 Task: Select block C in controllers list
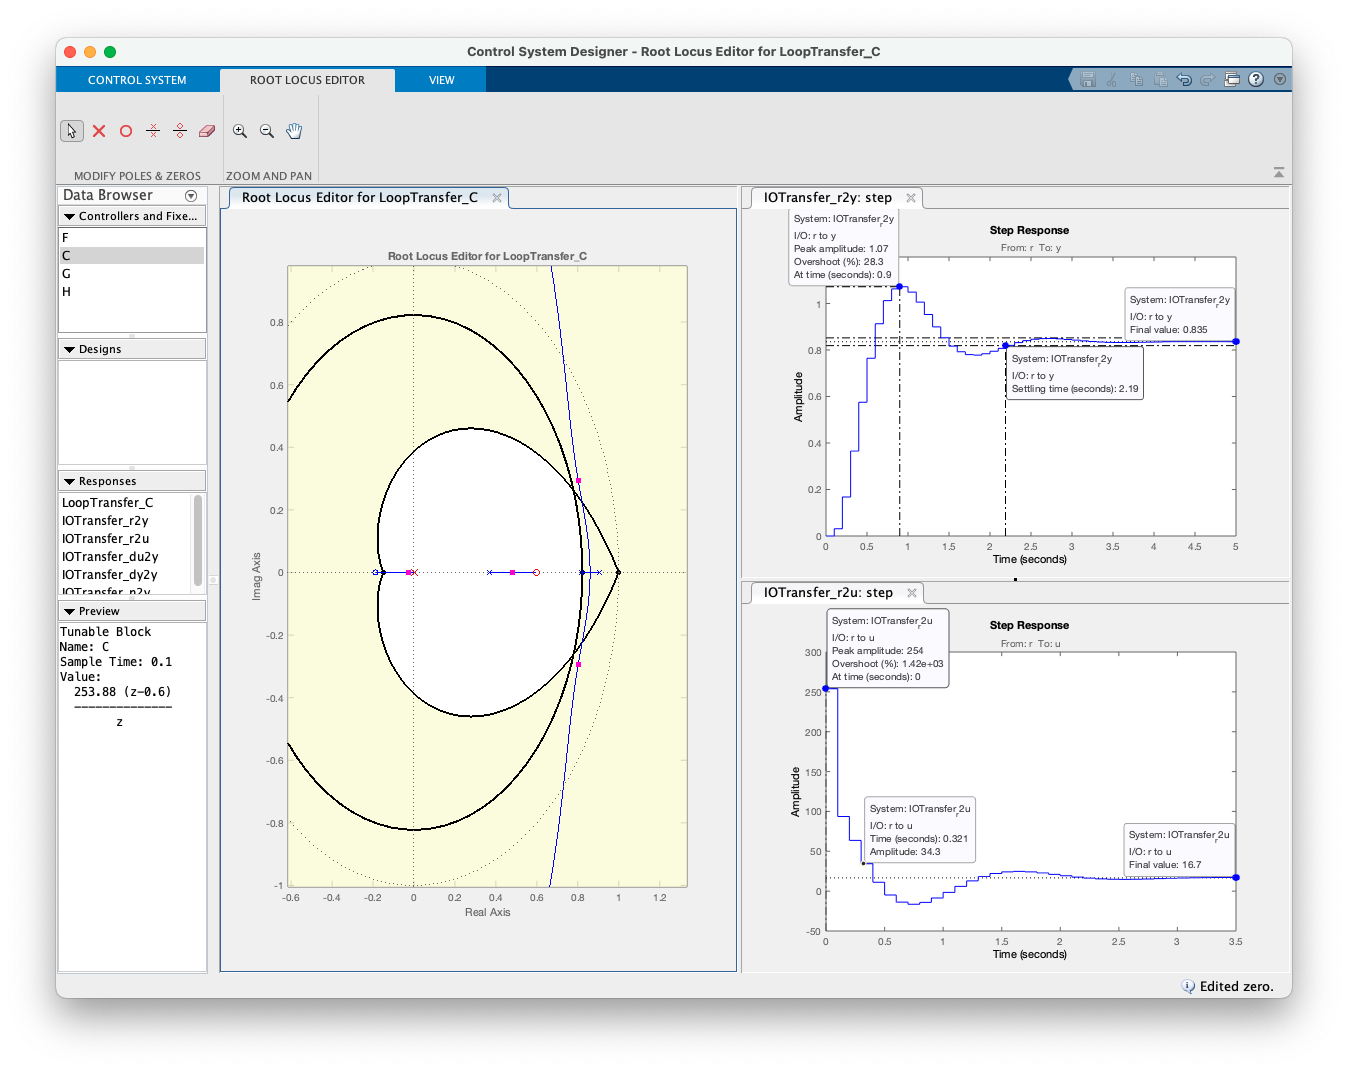coord(132,256)
